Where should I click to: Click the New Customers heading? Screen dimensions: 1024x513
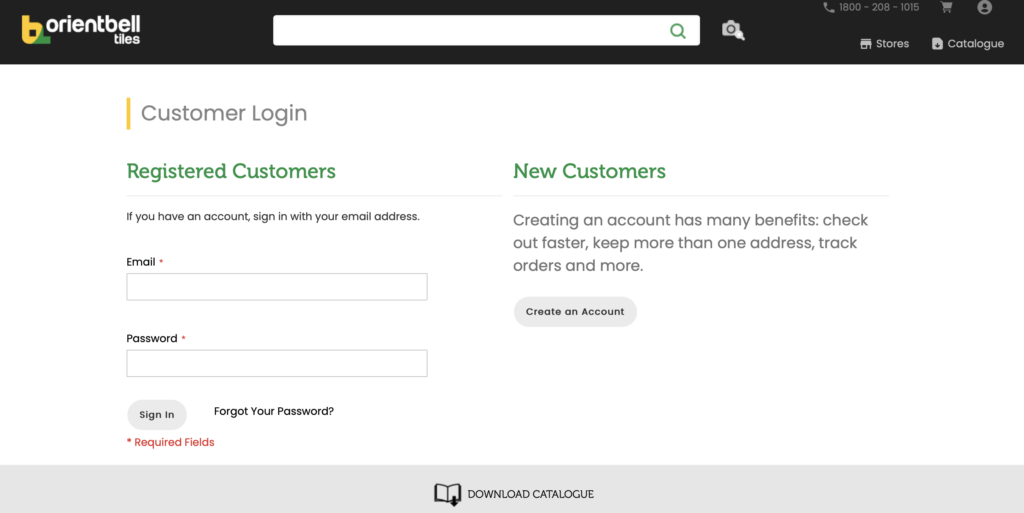coord(590,171)
